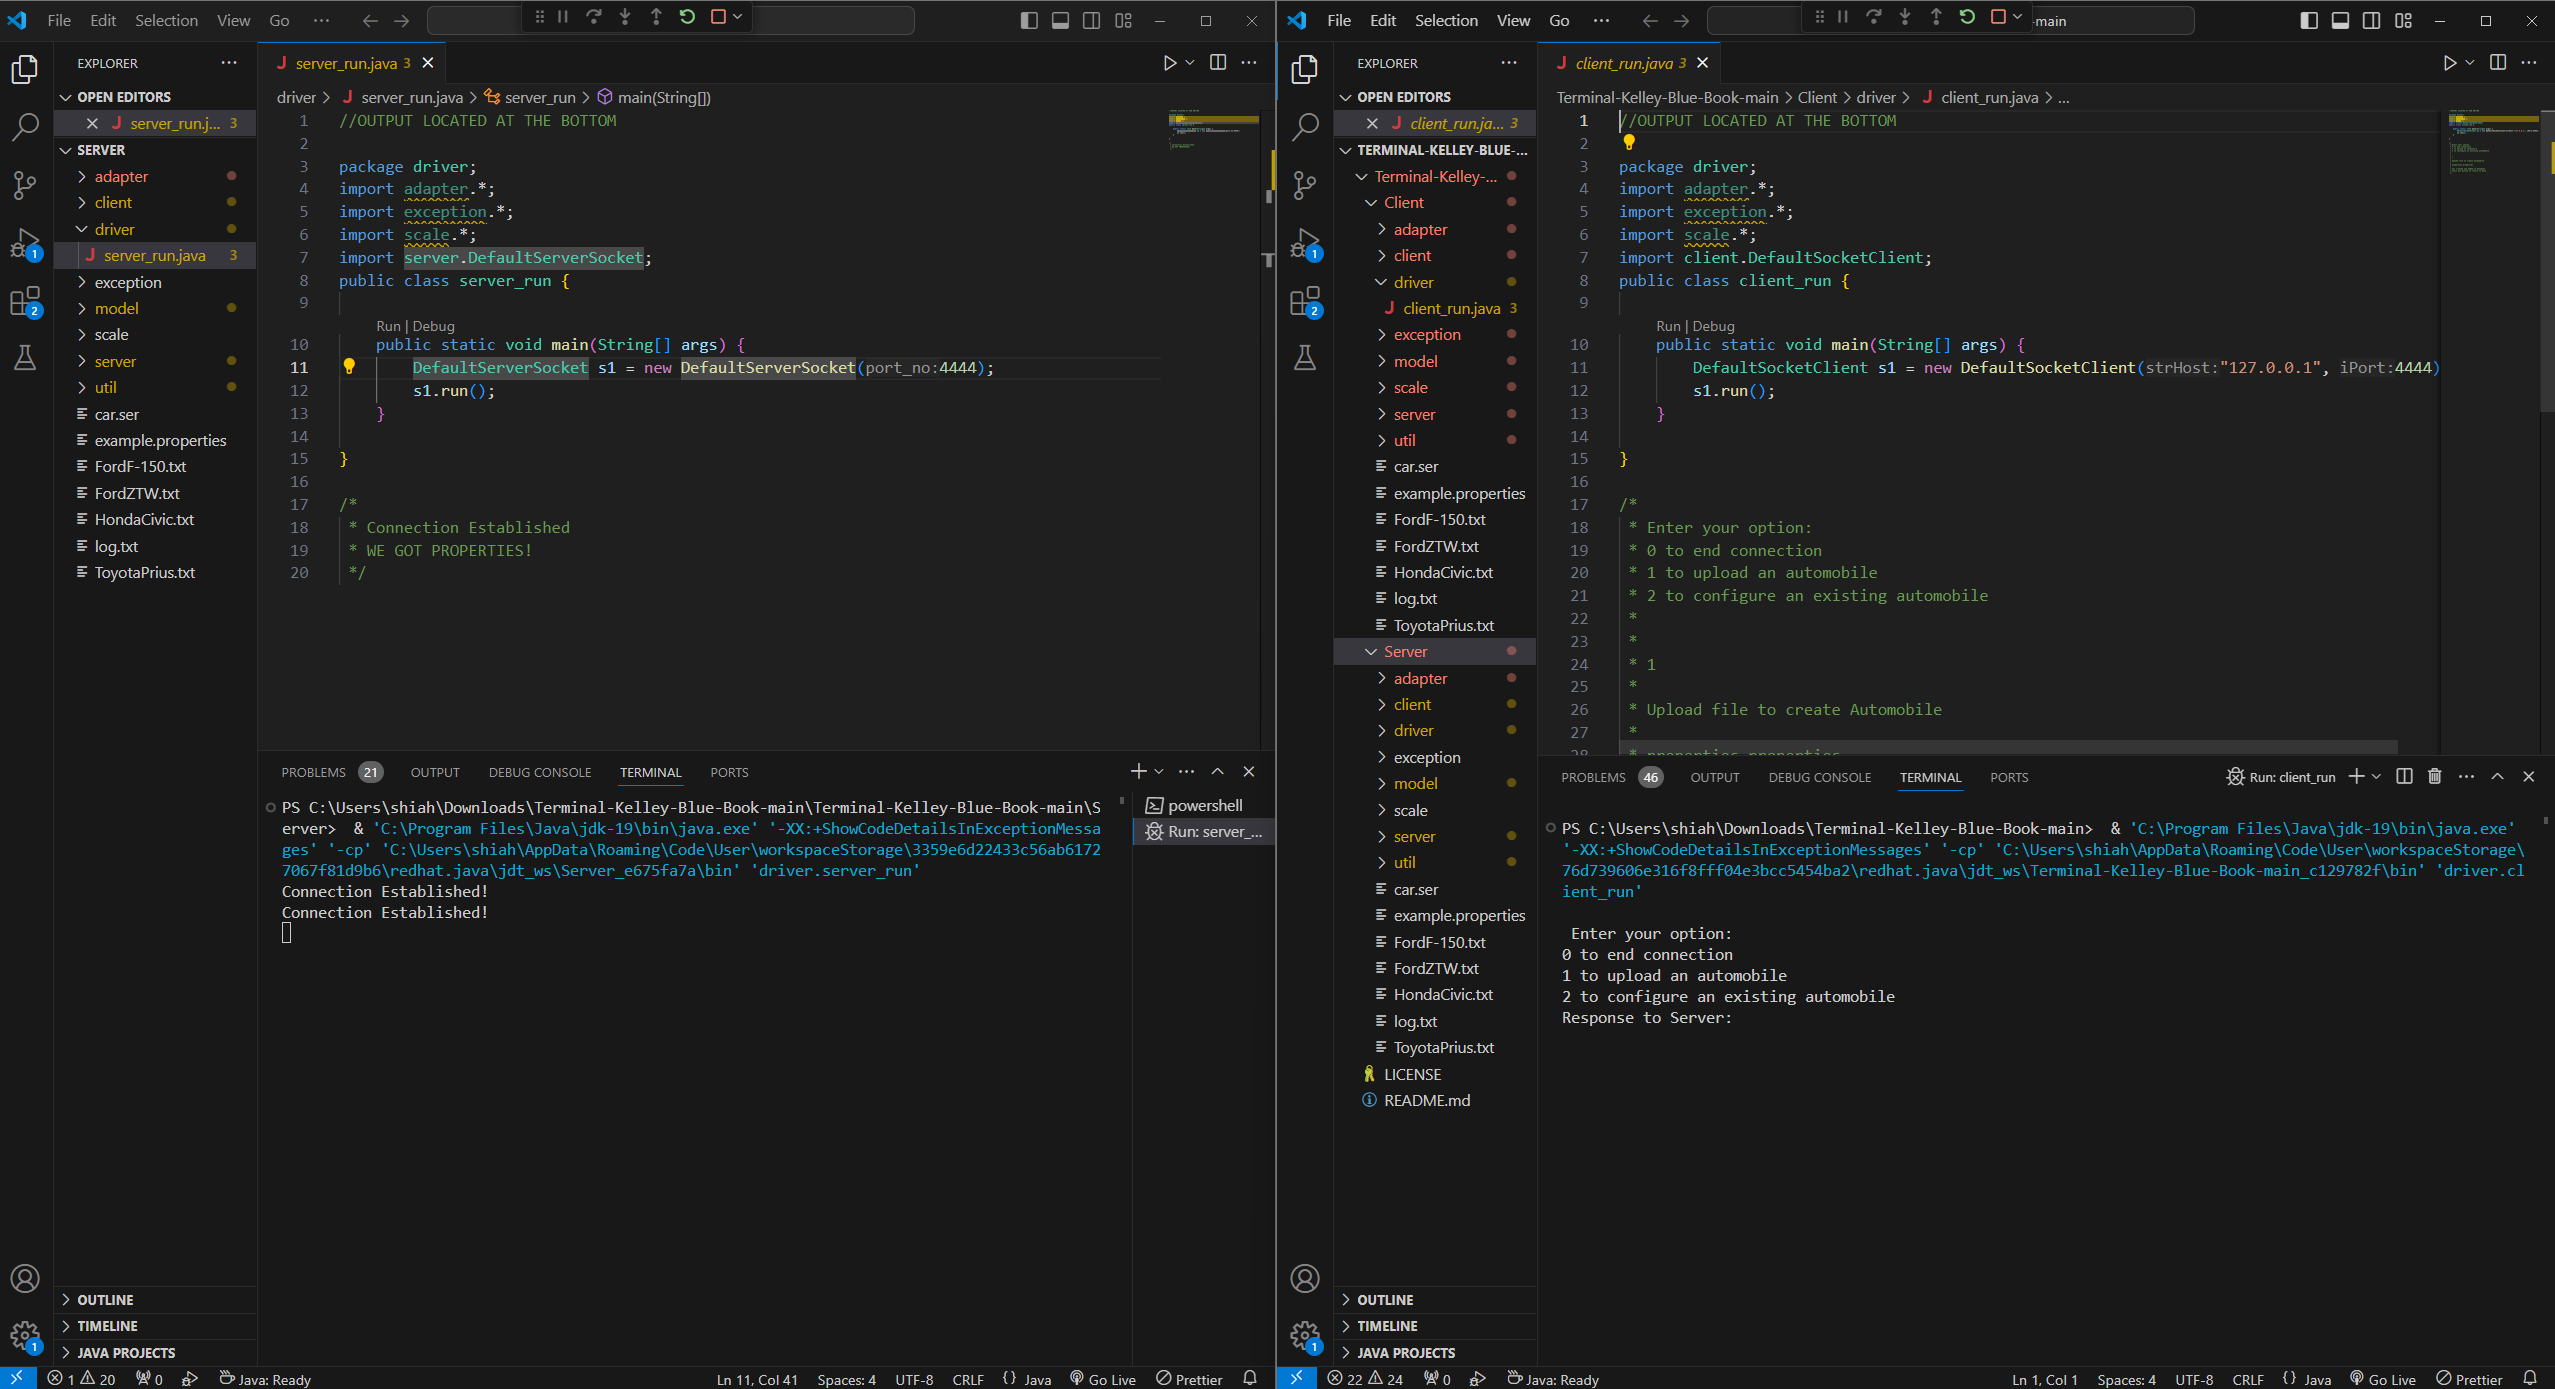This screenshot has width=2555, height=1389.
Task: Stop debugging in right window toolbar
Action: 1998,17
